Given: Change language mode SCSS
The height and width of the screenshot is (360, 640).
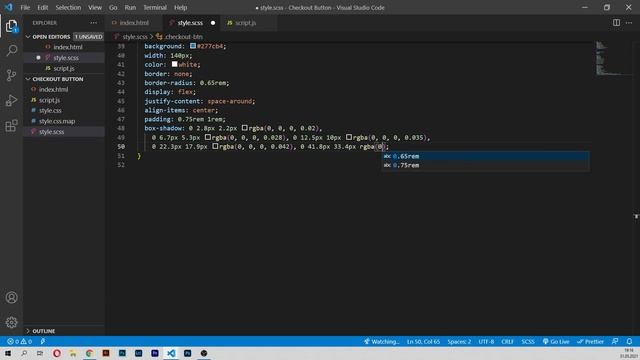Looking at the screenshot, I should point(528,341).
